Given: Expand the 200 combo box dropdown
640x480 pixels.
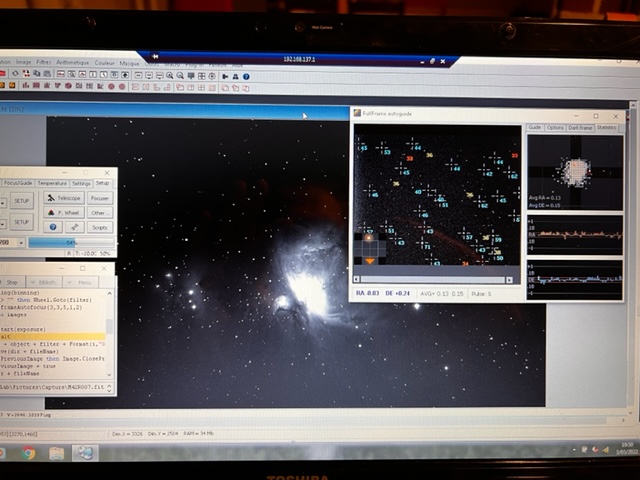Looking at the screenshot, I should click(x=21, y=242).
